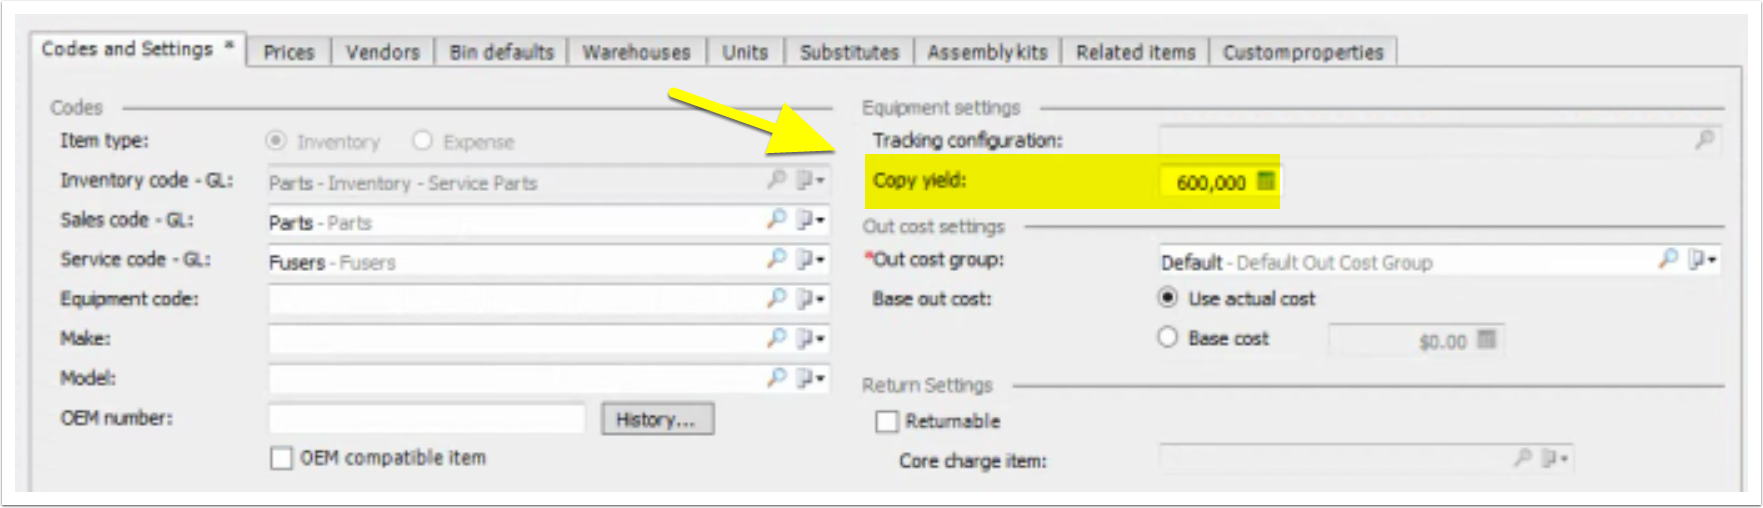Open the Custom properties tab
Screen dimensions: 1763x508
(1303, 52)
